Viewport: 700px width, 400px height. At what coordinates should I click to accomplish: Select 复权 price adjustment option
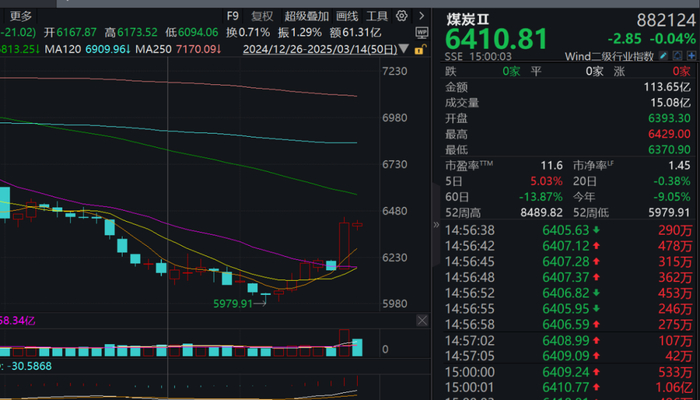[x=262, y=17]
